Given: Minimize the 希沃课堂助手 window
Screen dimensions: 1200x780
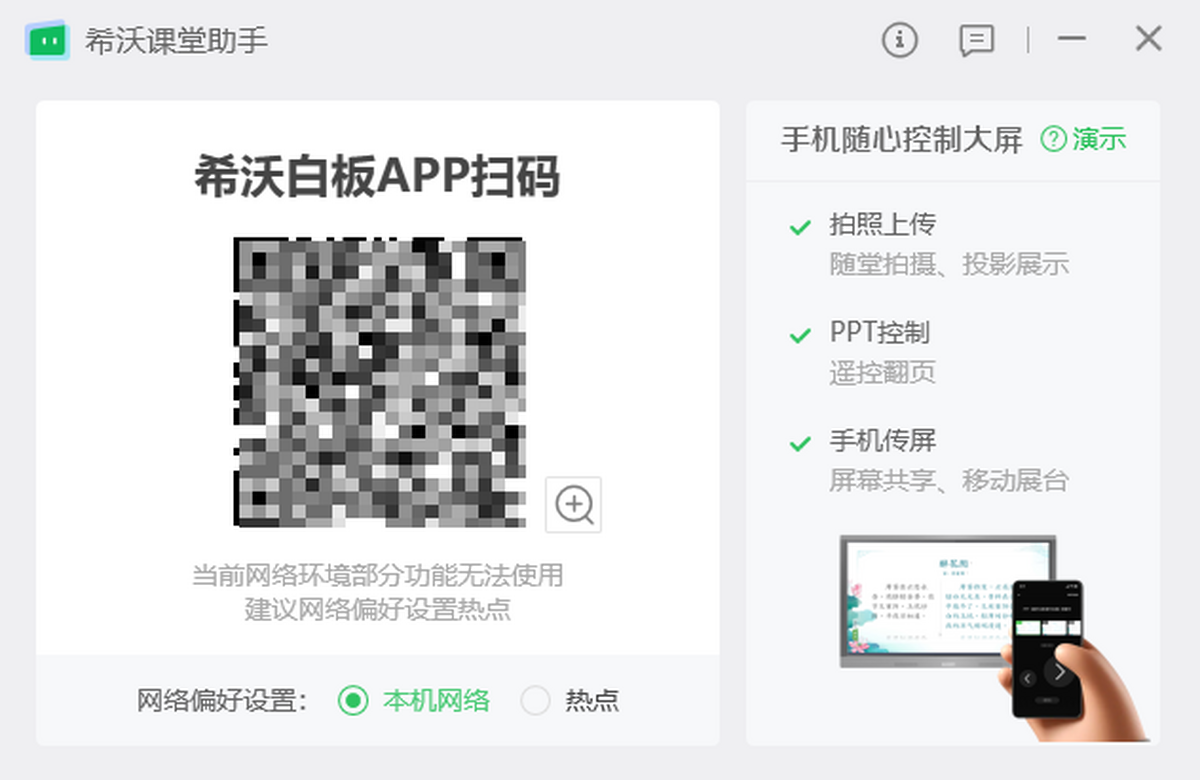Looking at the screenshot, I should point(1072,40).
